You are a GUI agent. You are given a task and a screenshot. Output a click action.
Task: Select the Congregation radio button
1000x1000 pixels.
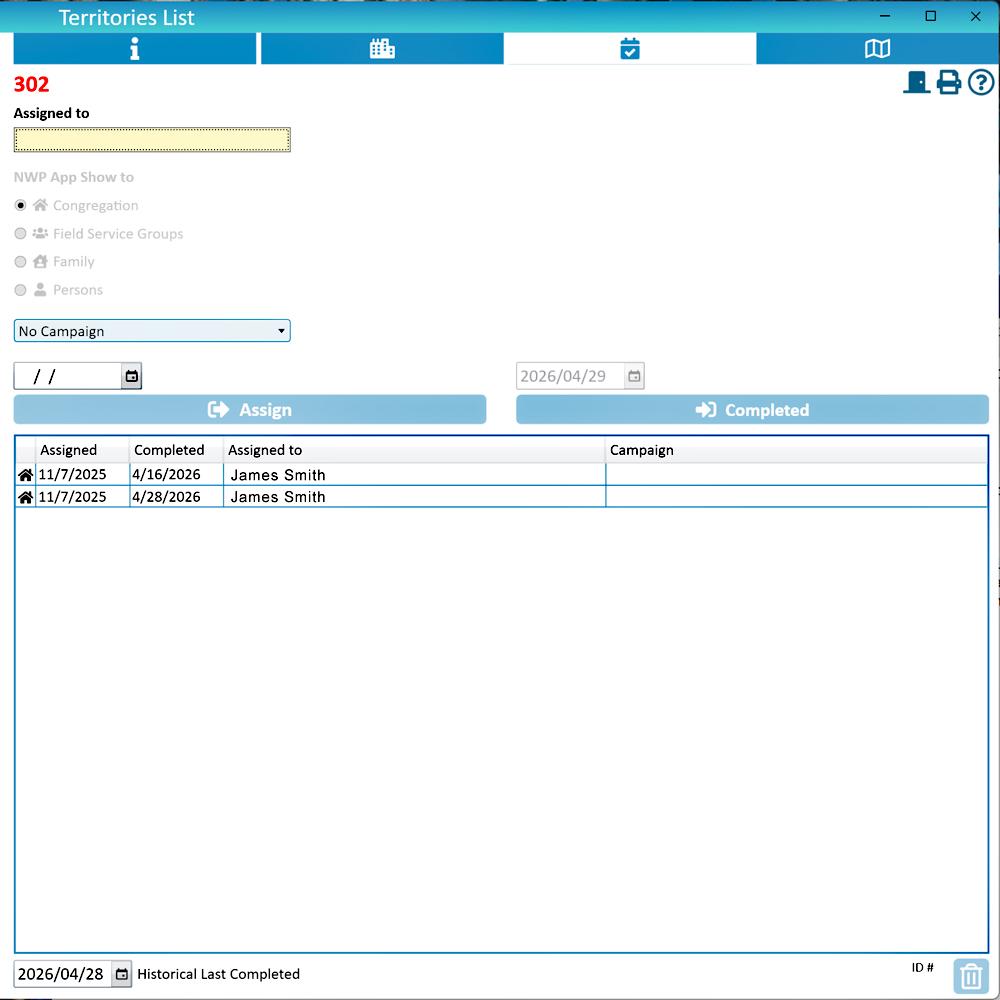pos(21,206)
